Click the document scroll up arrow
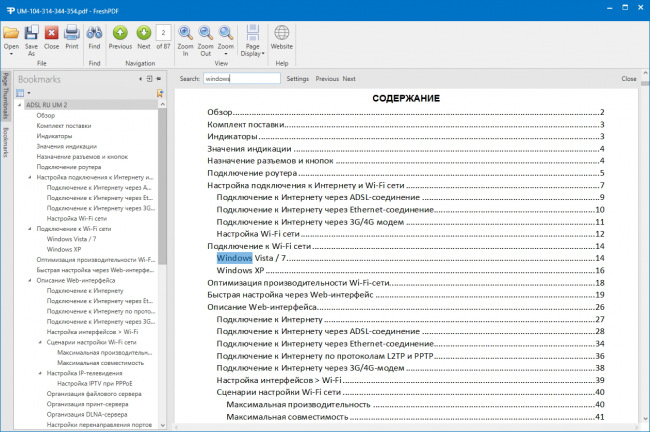This screenshot has width=650, height=432. (645, 73)
